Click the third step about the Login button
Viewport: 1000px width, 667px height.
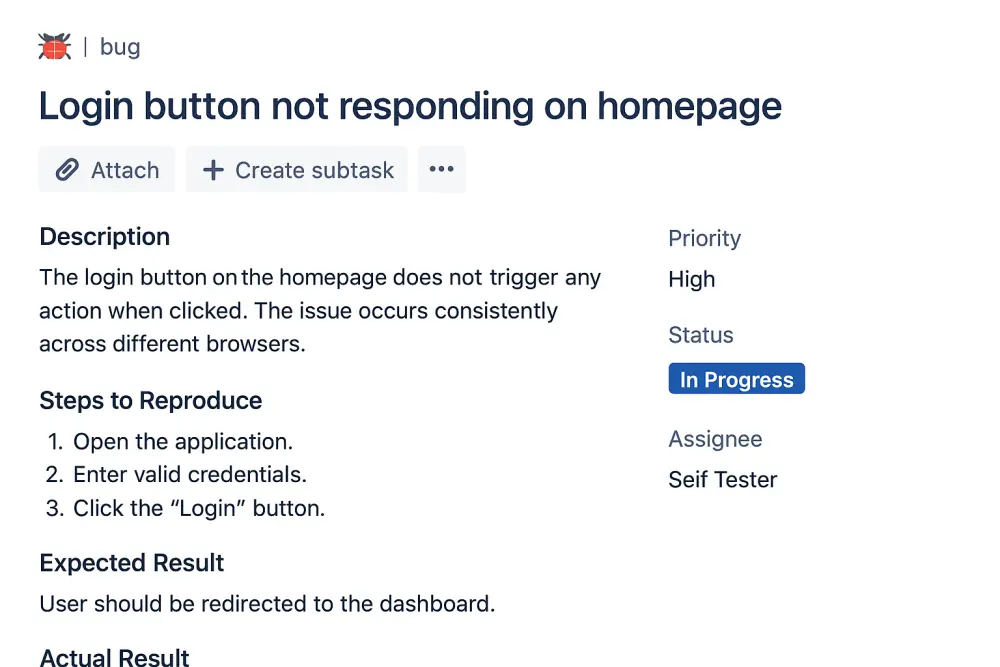click(x=199, y=508)
